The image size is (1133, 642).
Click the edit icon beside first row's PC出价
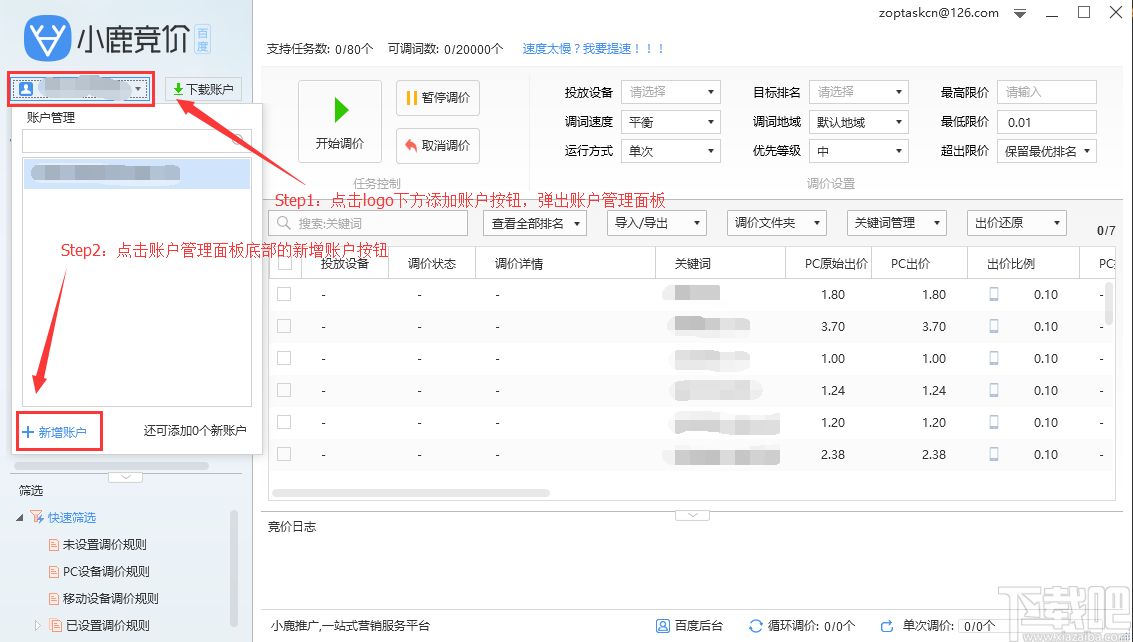(x=993, y=294)
